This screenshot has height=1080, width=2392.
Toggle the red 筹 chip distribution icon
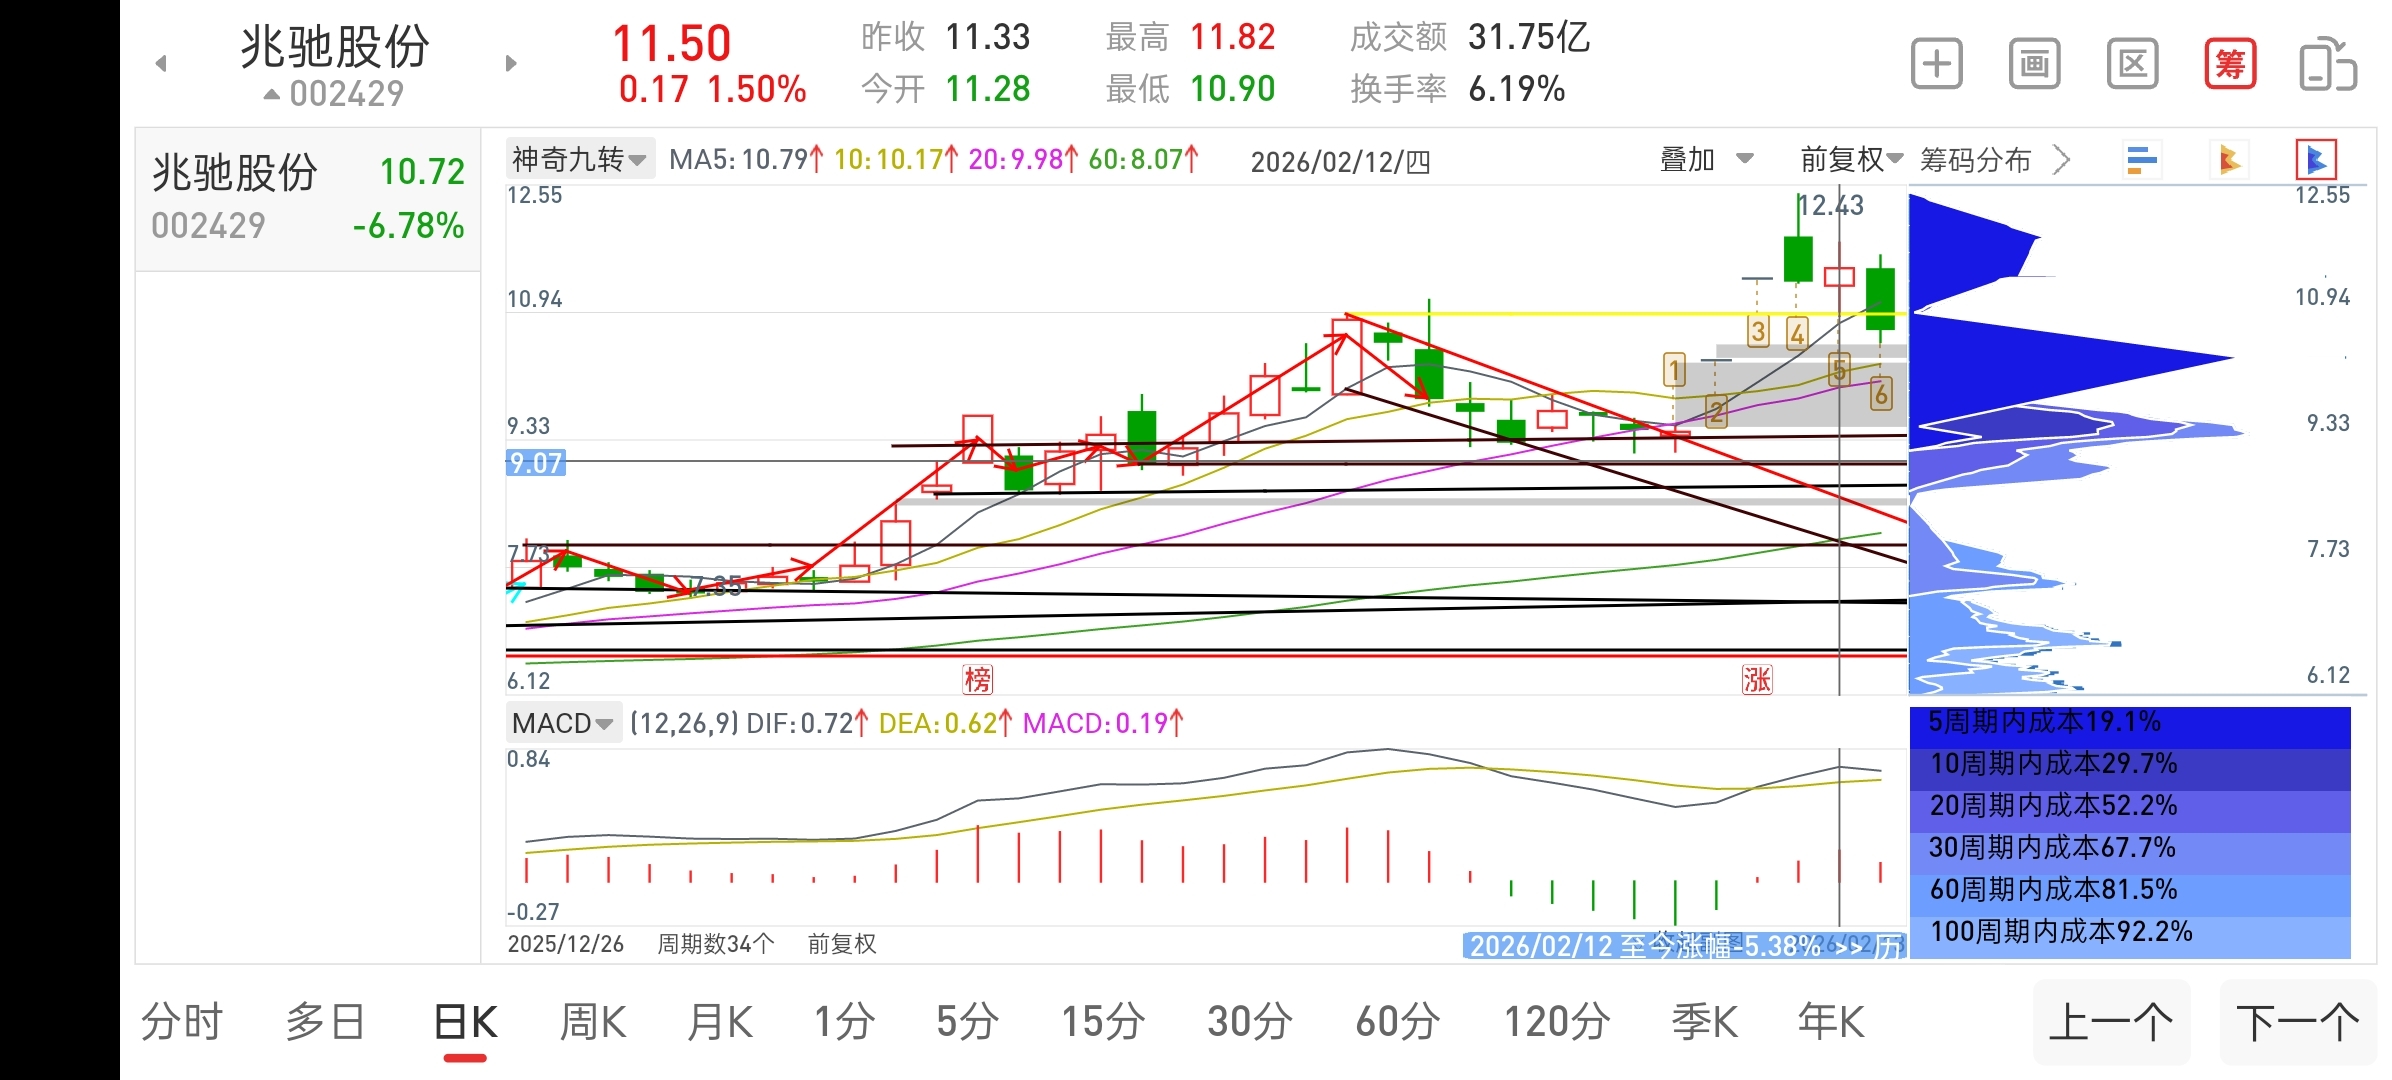click(2230, 65)
